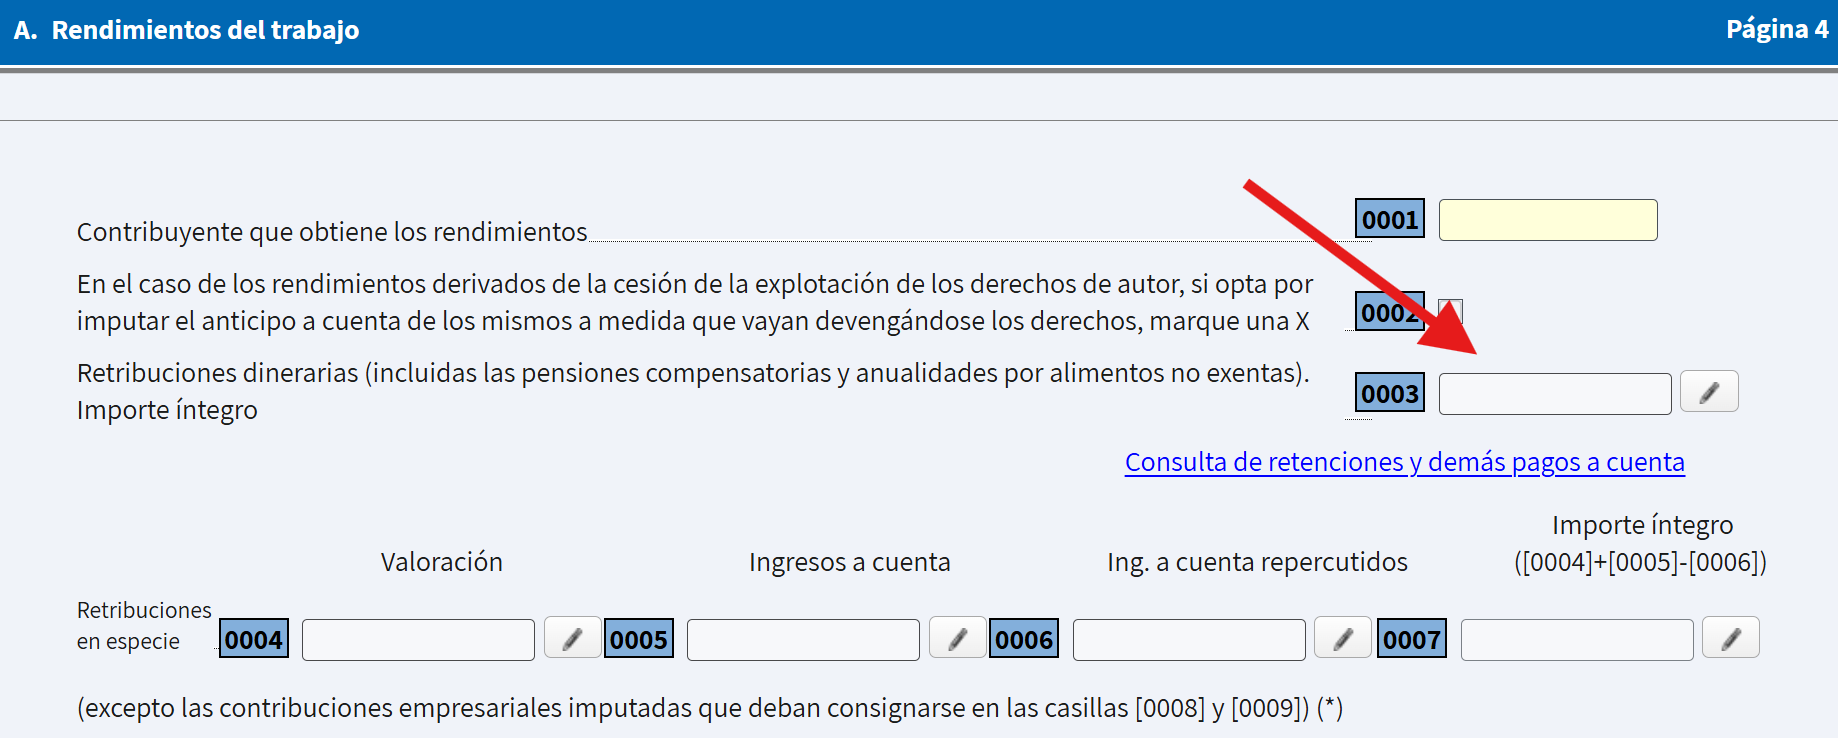
Task: Open pencil editor for box 0005
Action: (958, 638)
